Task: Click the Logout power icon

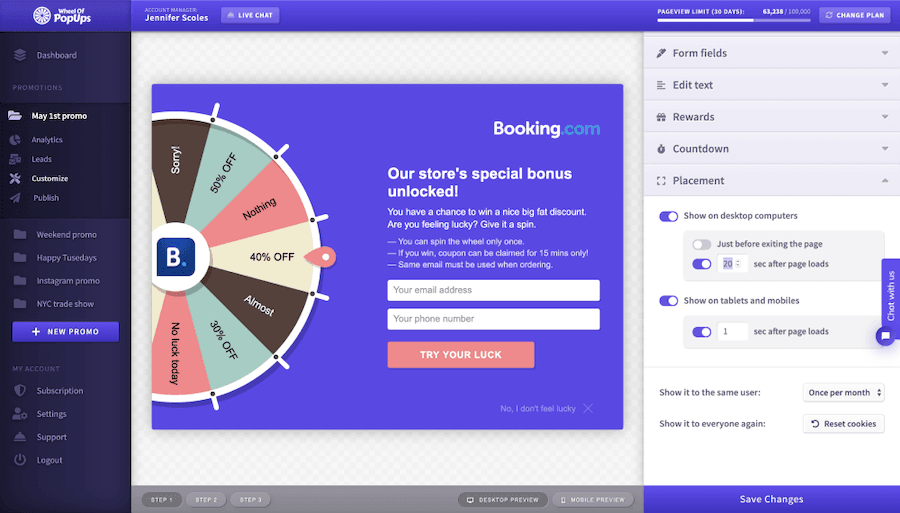Action: click(19, 460)
